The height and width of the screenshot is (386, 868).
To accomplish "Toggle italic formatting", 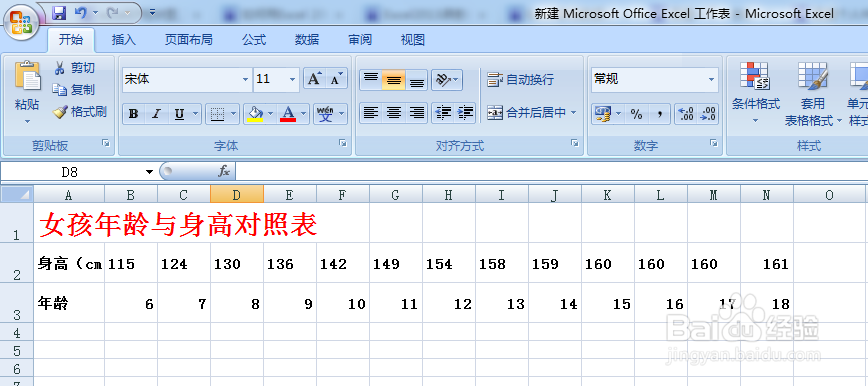I will pyautogui.click(x=156, y=114).
